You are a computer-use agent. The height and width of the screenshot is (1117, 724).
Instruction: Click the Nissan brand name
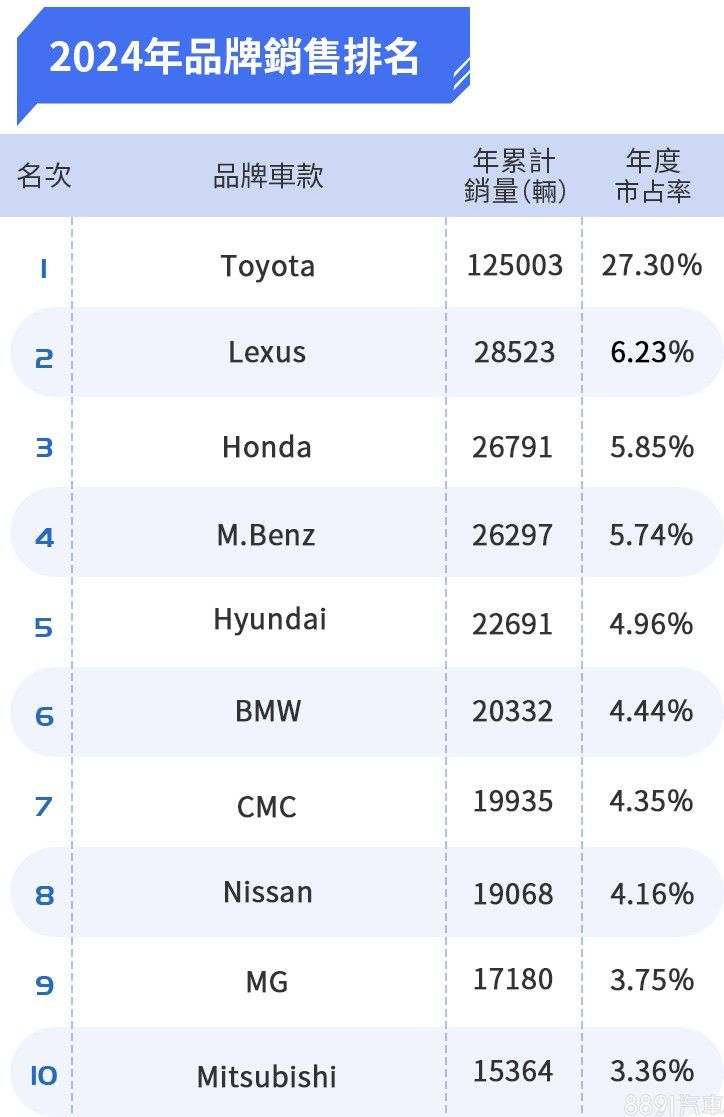pos(268,891)
